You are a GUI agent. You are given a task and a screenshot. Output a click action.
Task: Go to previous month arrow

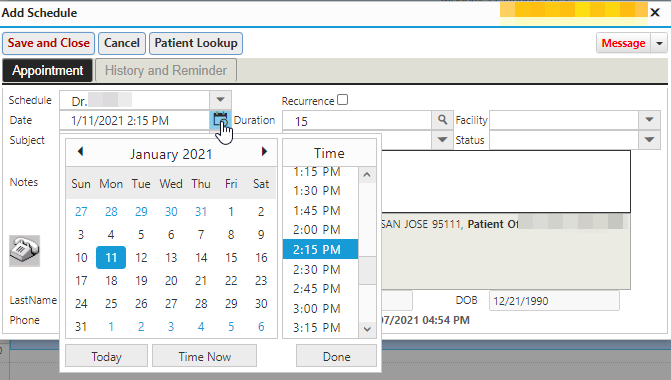[80, 151]
